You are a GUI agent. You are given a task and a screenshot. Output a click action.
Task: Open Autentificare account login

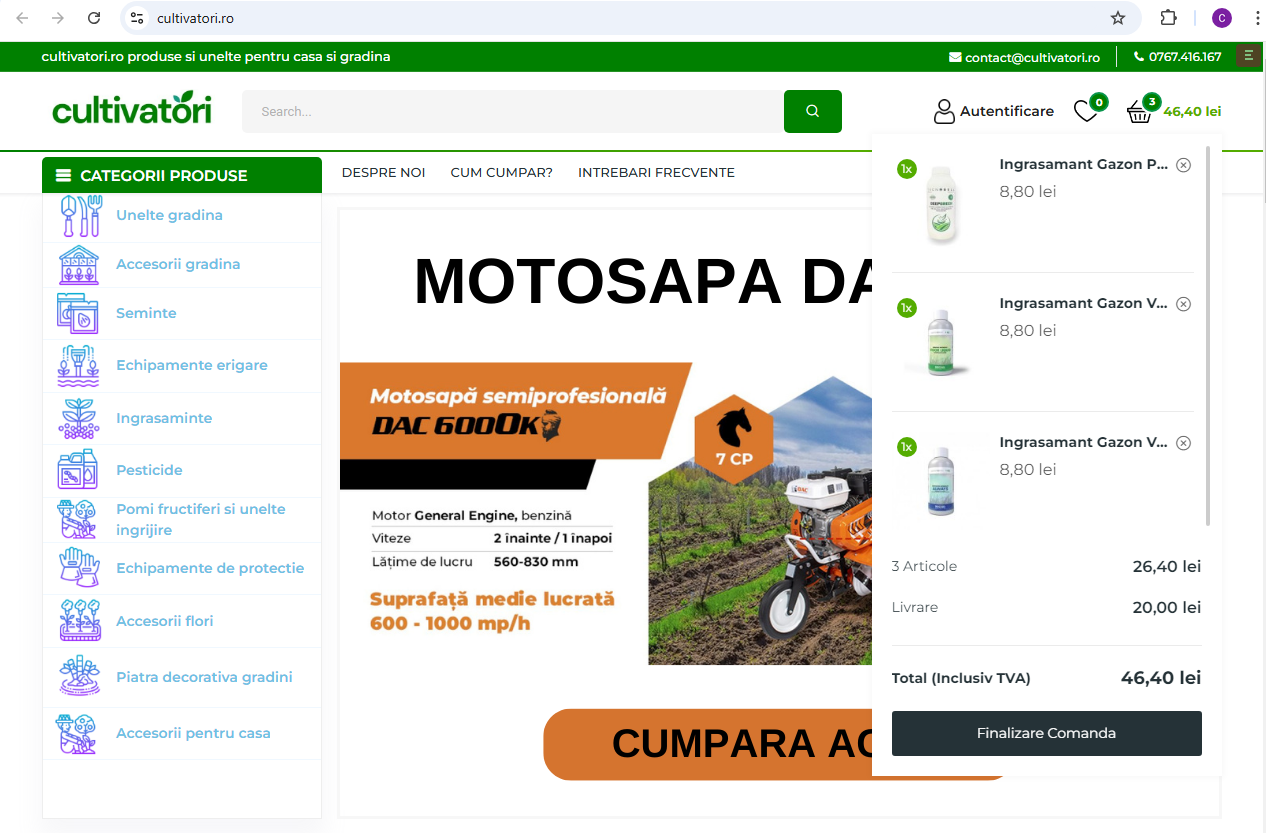pyautogui.click(x=993, y=111)
